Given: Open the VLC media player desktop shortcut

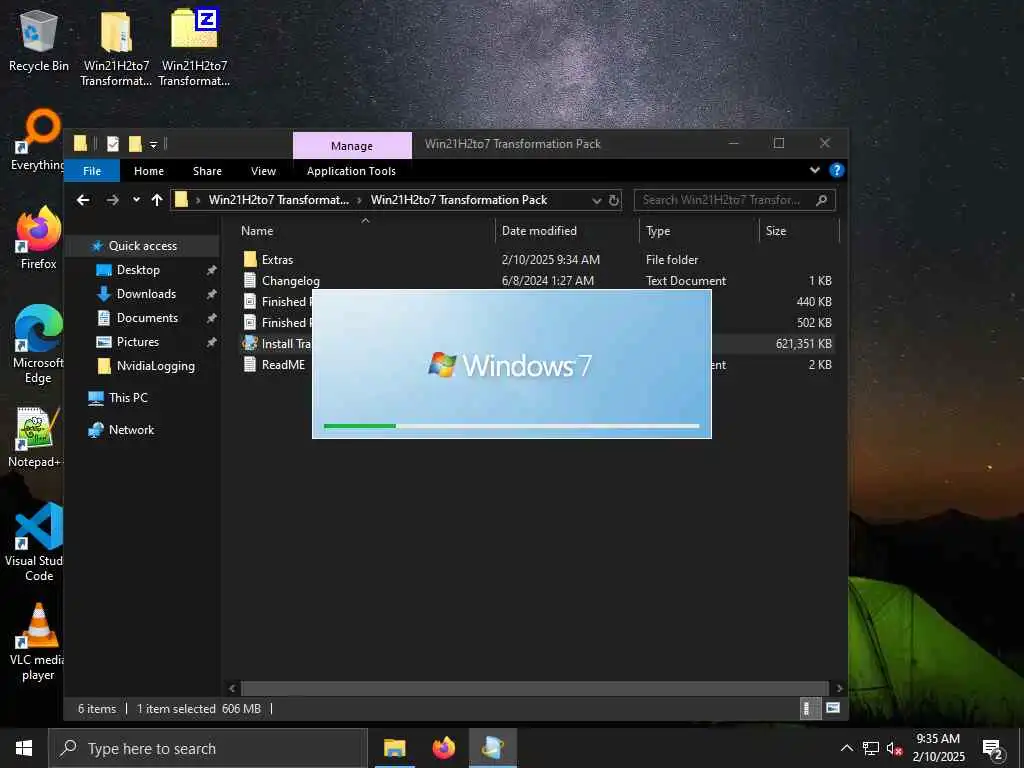Looking at the screenshot, I should (x=37, y=642).
